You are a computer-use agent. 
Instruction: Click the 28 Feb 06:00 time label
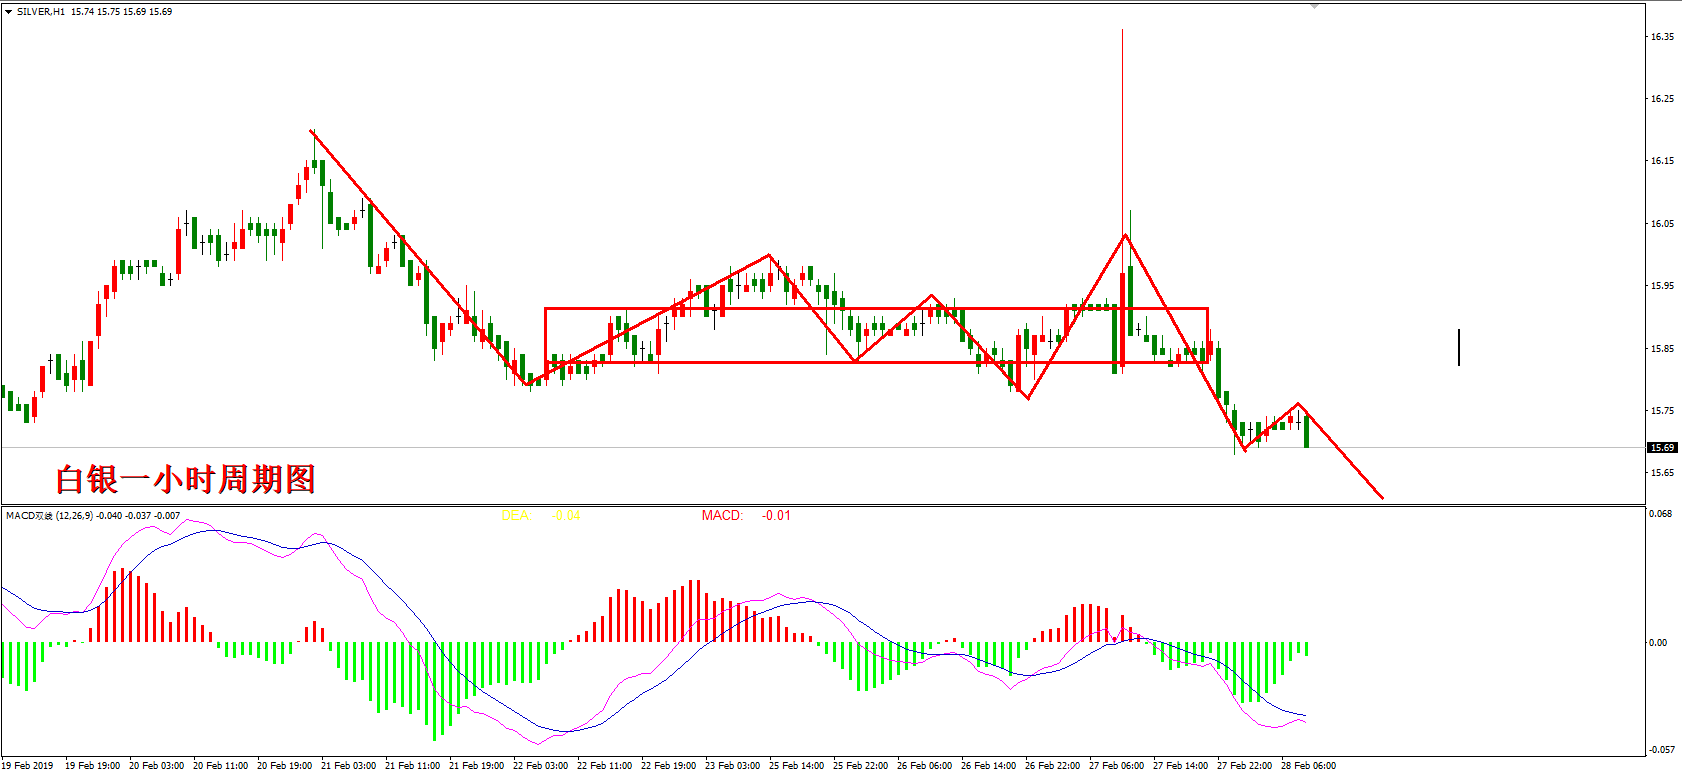click(1308, 766)
